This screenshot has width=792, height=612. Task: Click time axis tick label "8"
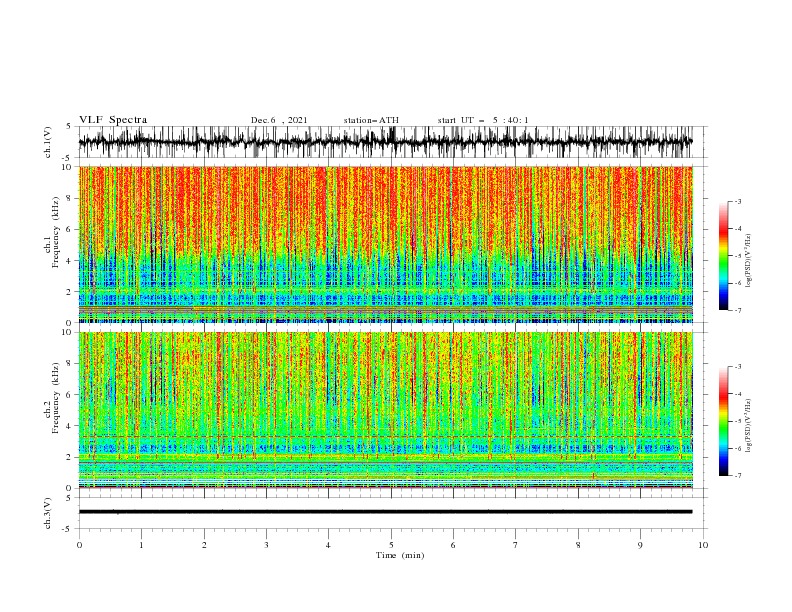click(x=578, y=545)
